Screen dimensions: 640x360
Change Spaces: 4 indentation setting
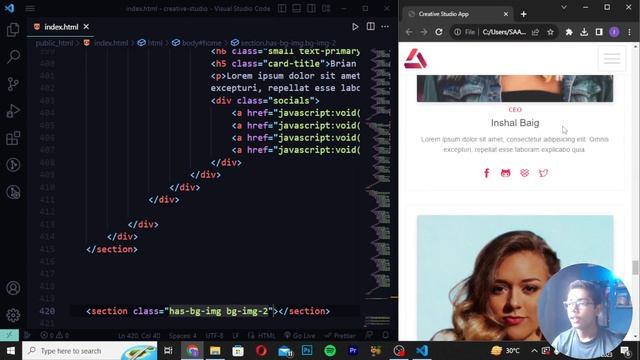(x=182, y=336)
